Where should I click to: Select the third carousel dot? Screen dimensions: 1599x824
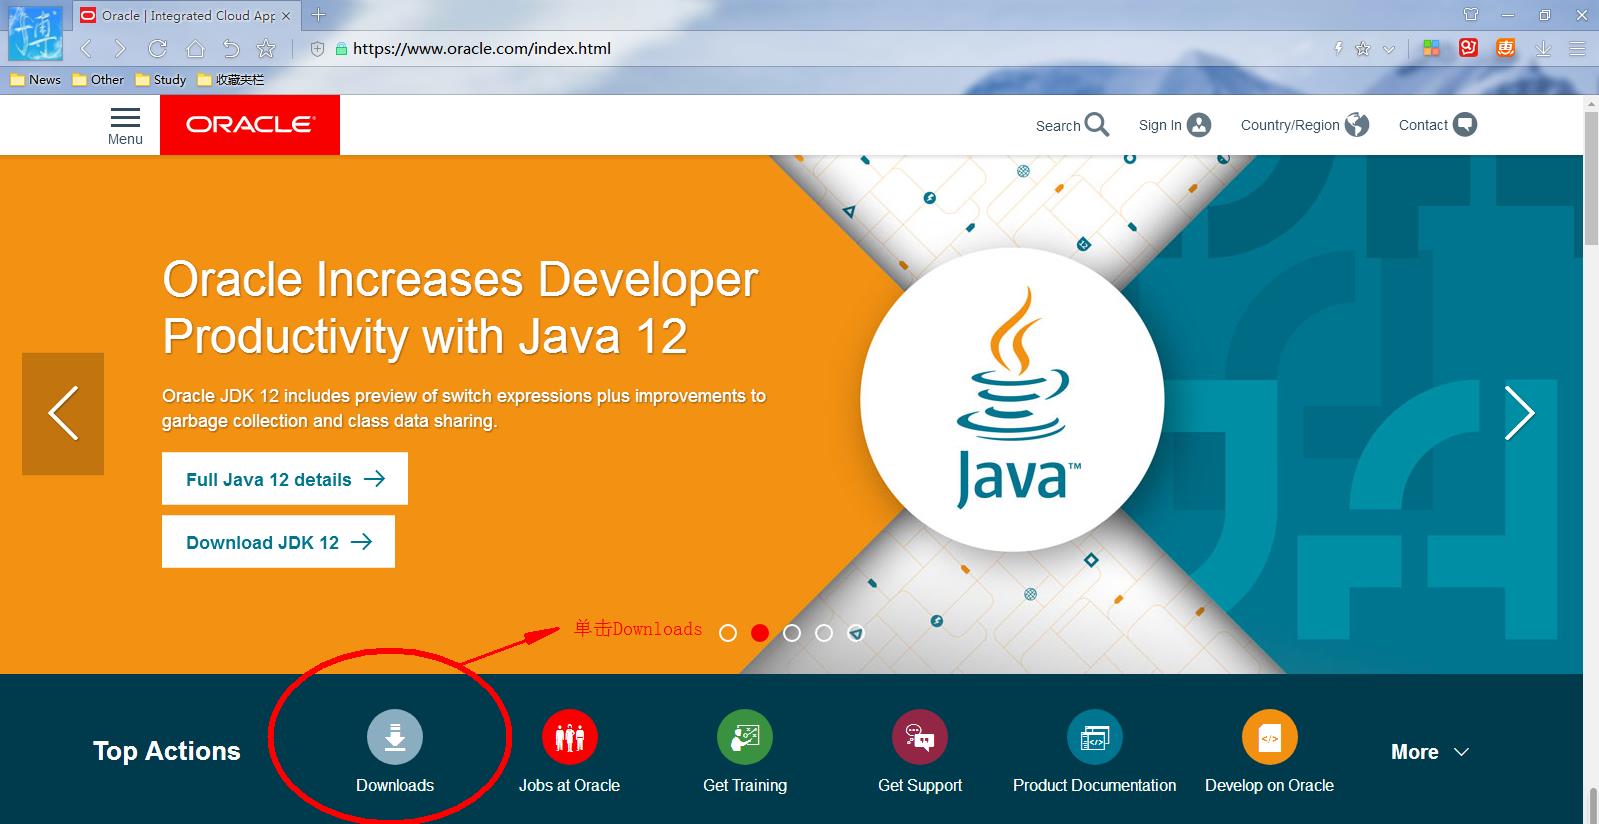(x=792, y=633)
